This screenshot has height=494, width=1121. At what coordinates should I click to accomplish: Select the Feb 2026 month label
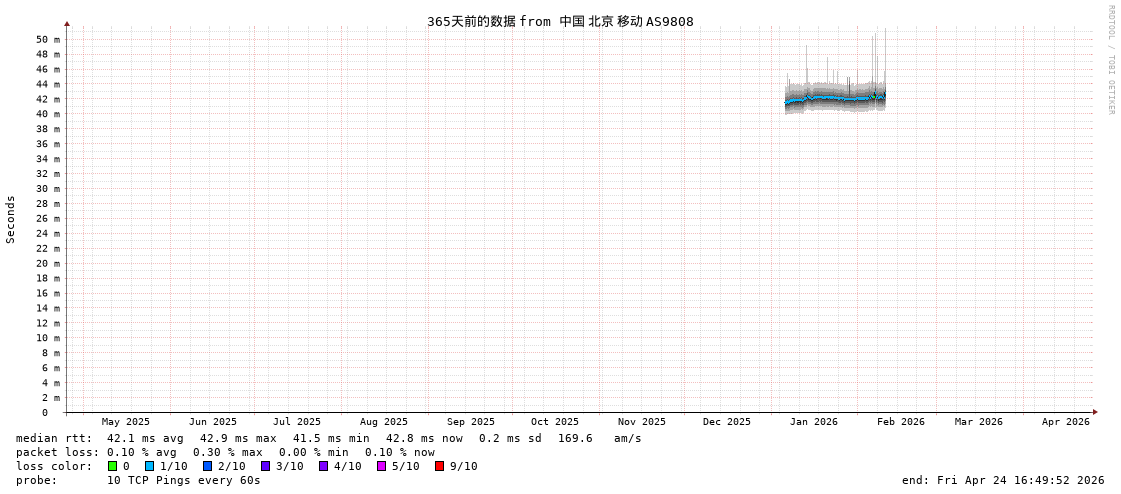(x=900, y=422)
